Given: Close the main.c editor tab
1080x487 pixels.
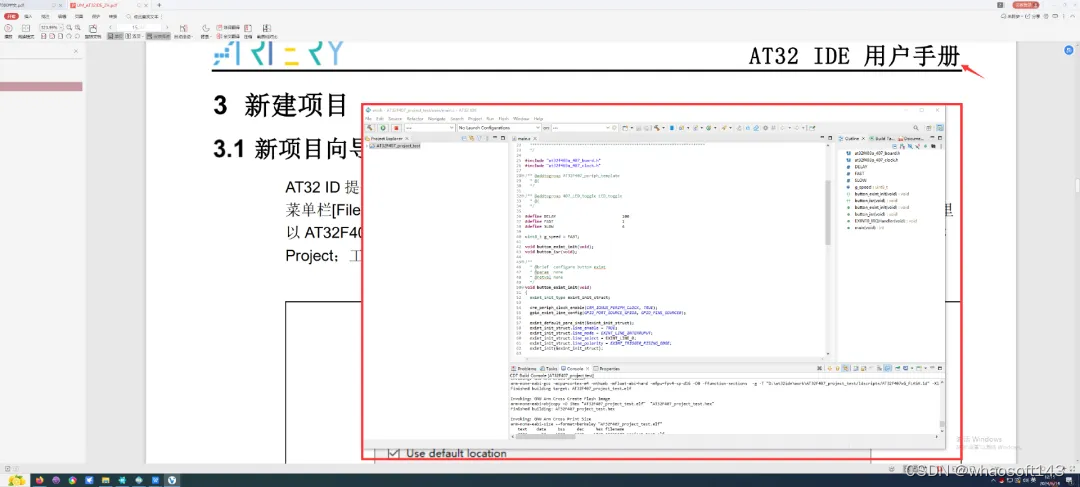Looking at the screenshot, I should pyautogui.click(x=534, y=138).
